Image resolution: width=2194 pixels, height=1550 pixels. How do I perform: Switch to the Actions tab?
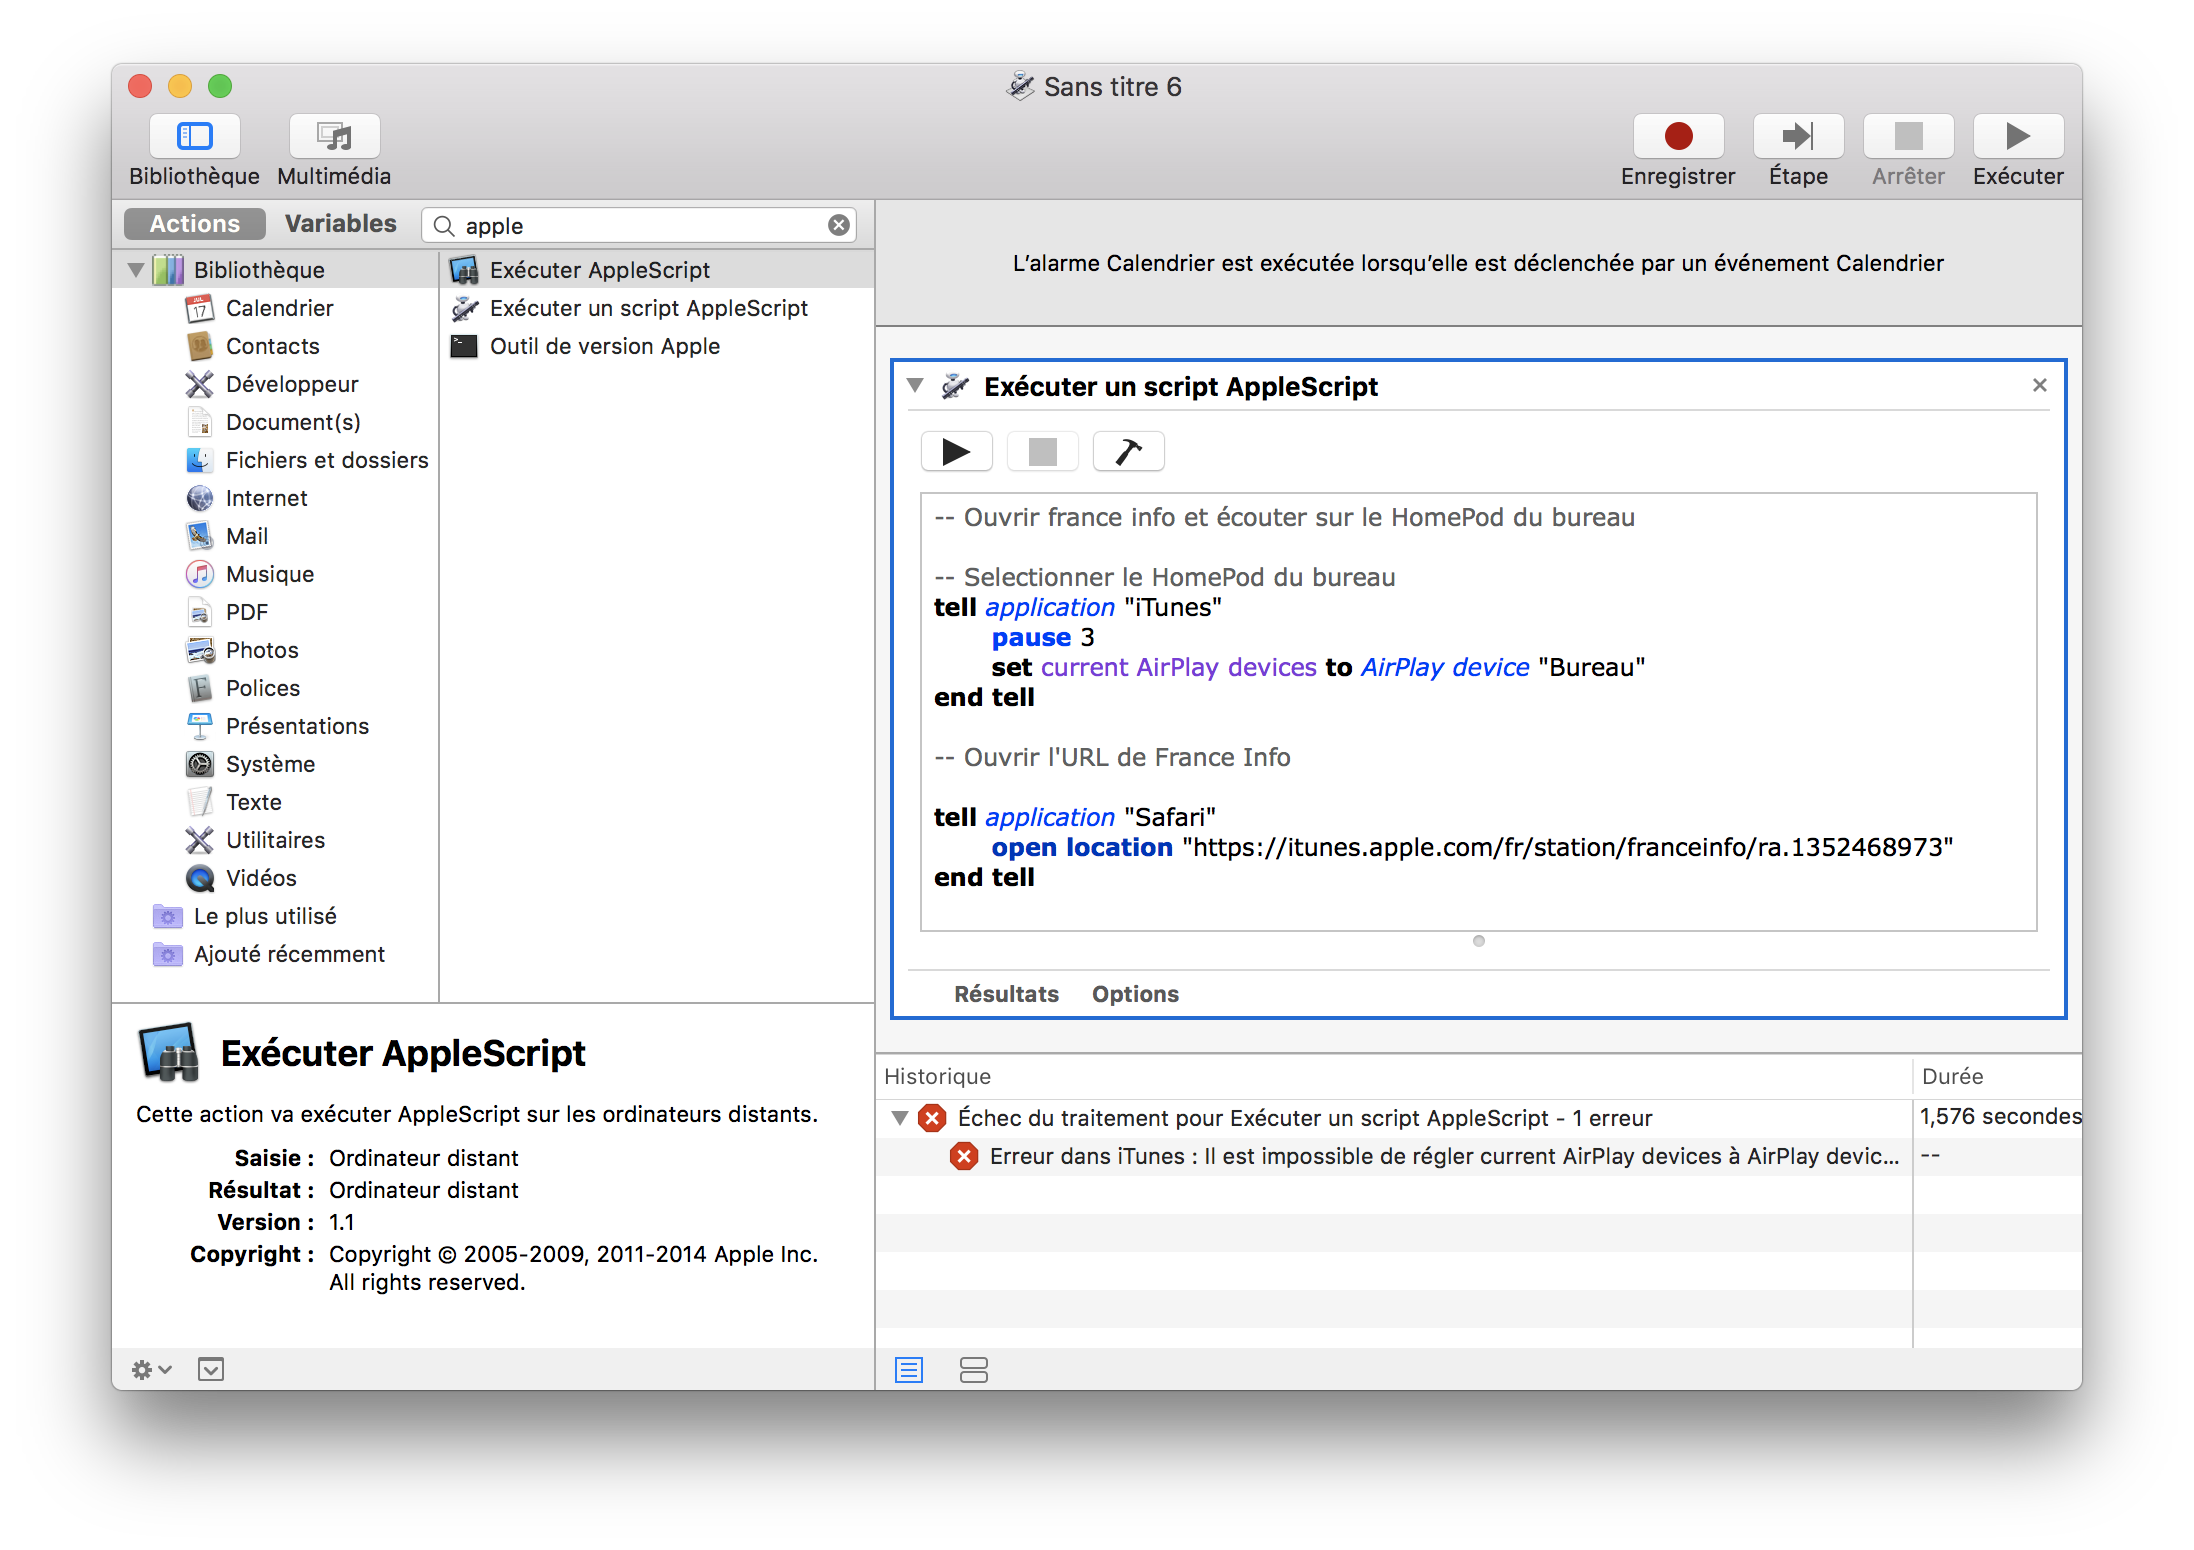pyautogui.click(x=194, y=223)
